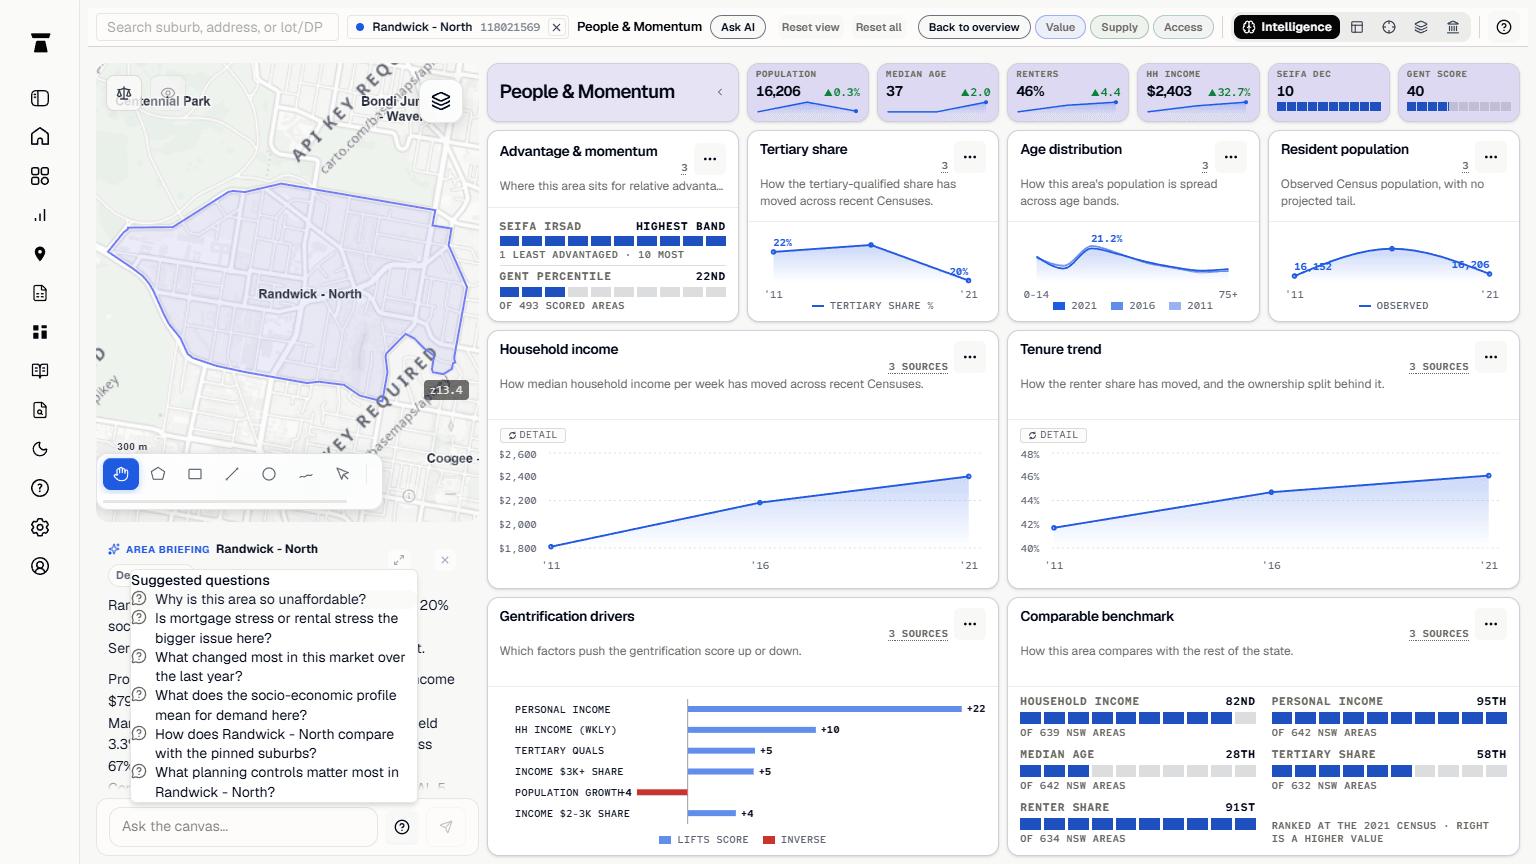Open 3 Sources link on Household income
Viewport: 1536px width, 864px height.
tap(918, 367)
